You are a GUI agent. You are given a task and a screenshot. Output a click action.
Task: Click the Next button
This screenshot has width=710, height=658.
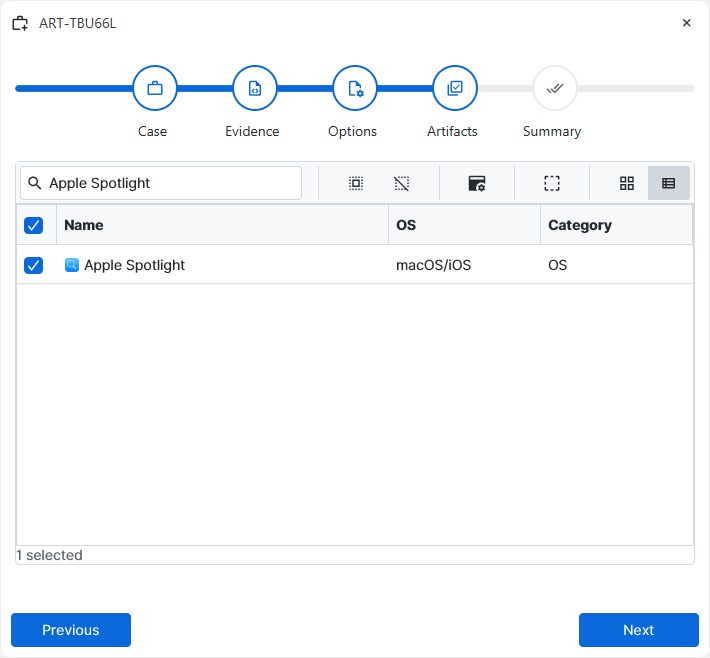638,630
